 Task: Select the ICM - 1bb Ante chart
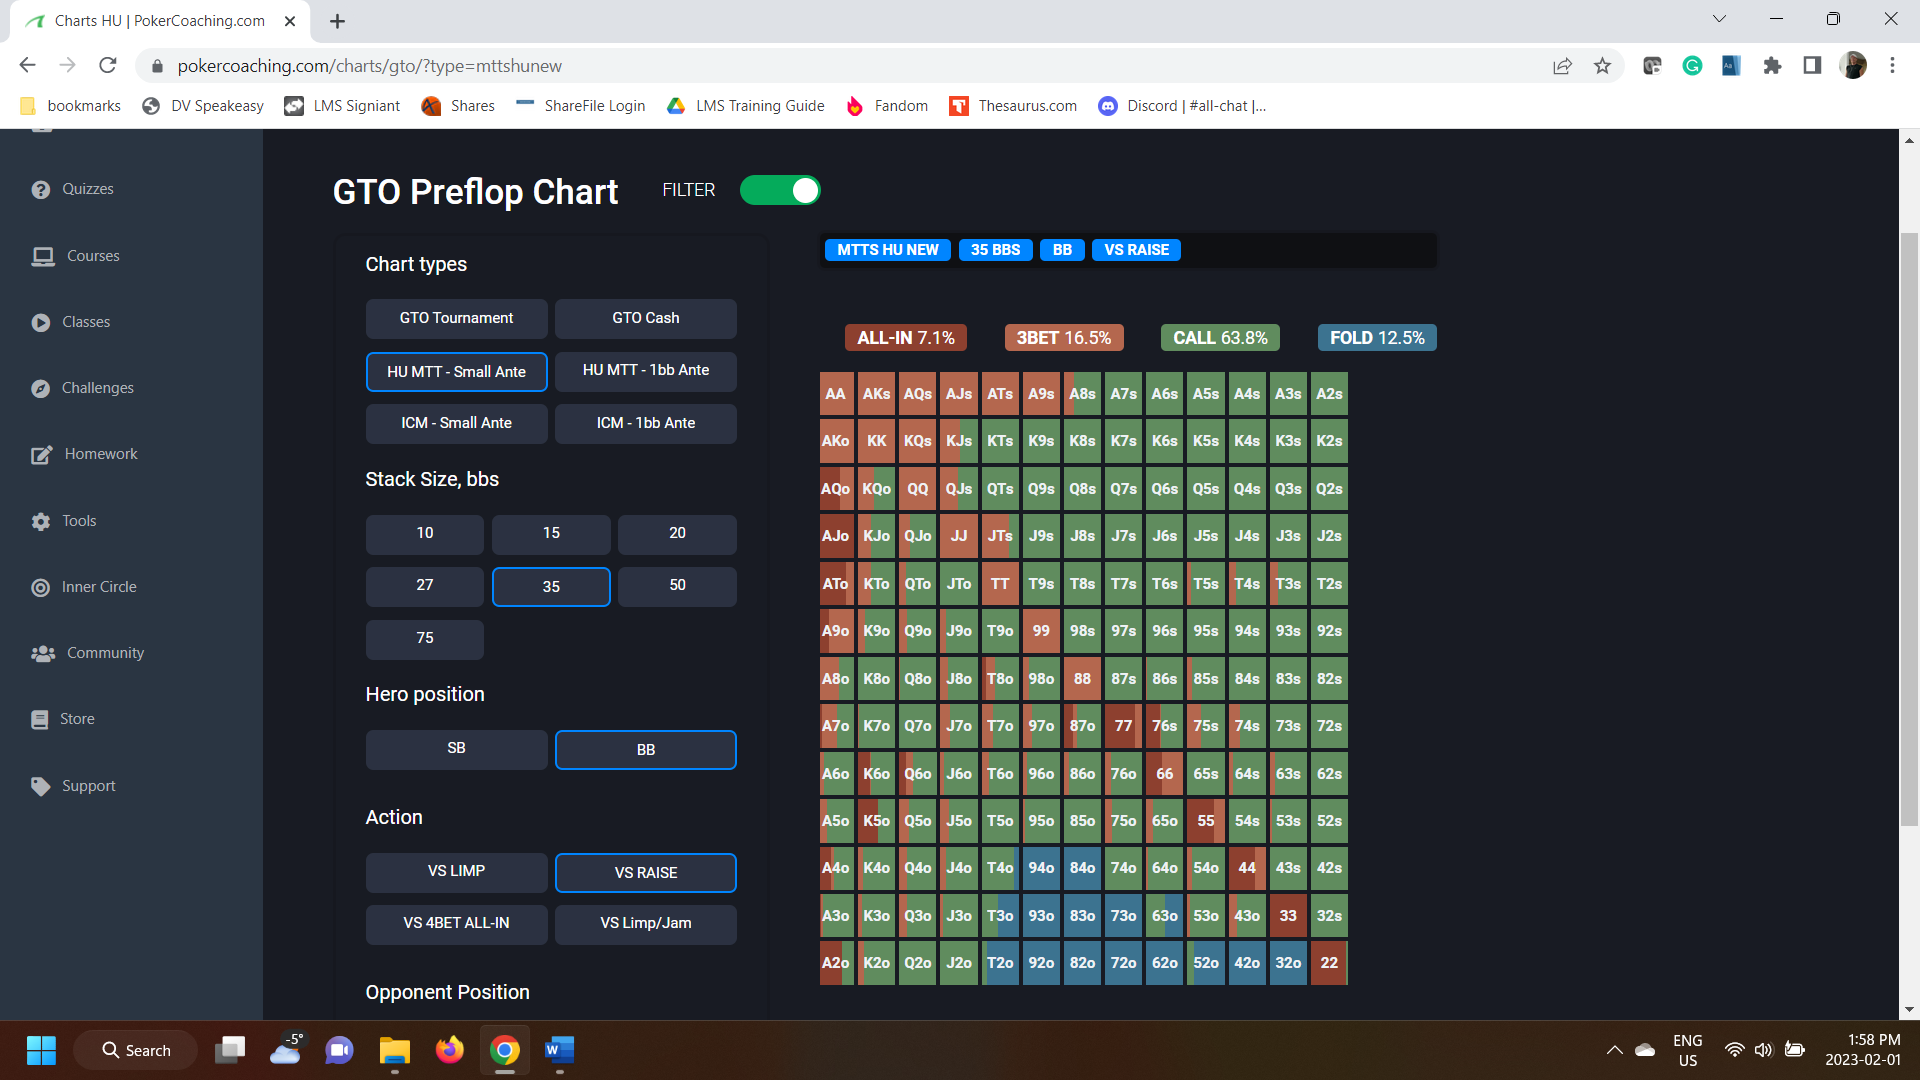(x=645, y=423)
